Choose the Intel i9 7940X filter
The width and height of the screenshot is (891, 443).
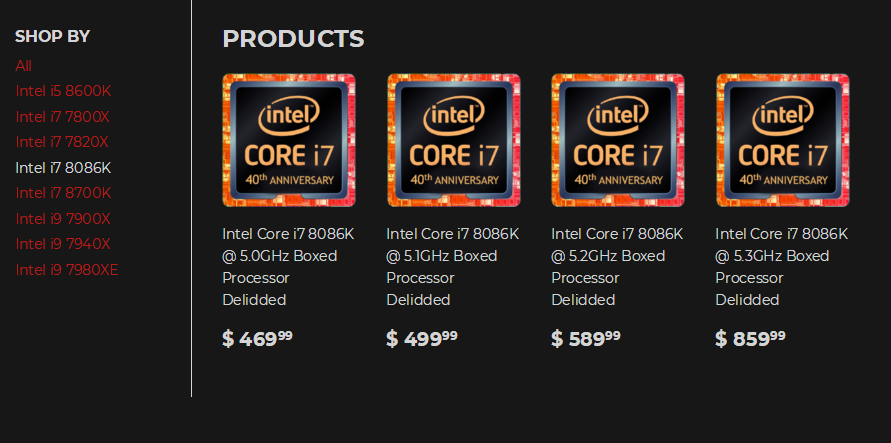click(63, 244)
